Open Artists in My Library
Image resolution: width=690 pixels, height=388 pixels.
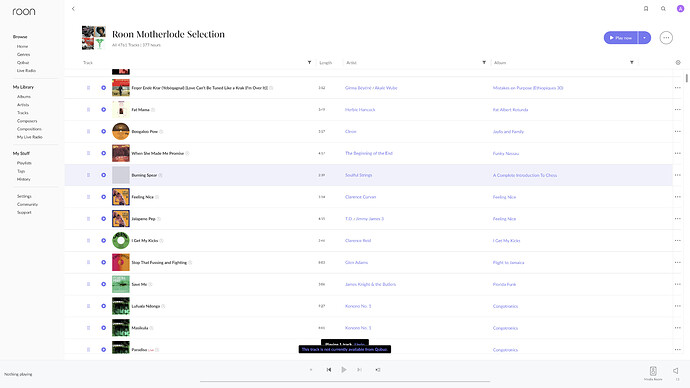point(23,105)
